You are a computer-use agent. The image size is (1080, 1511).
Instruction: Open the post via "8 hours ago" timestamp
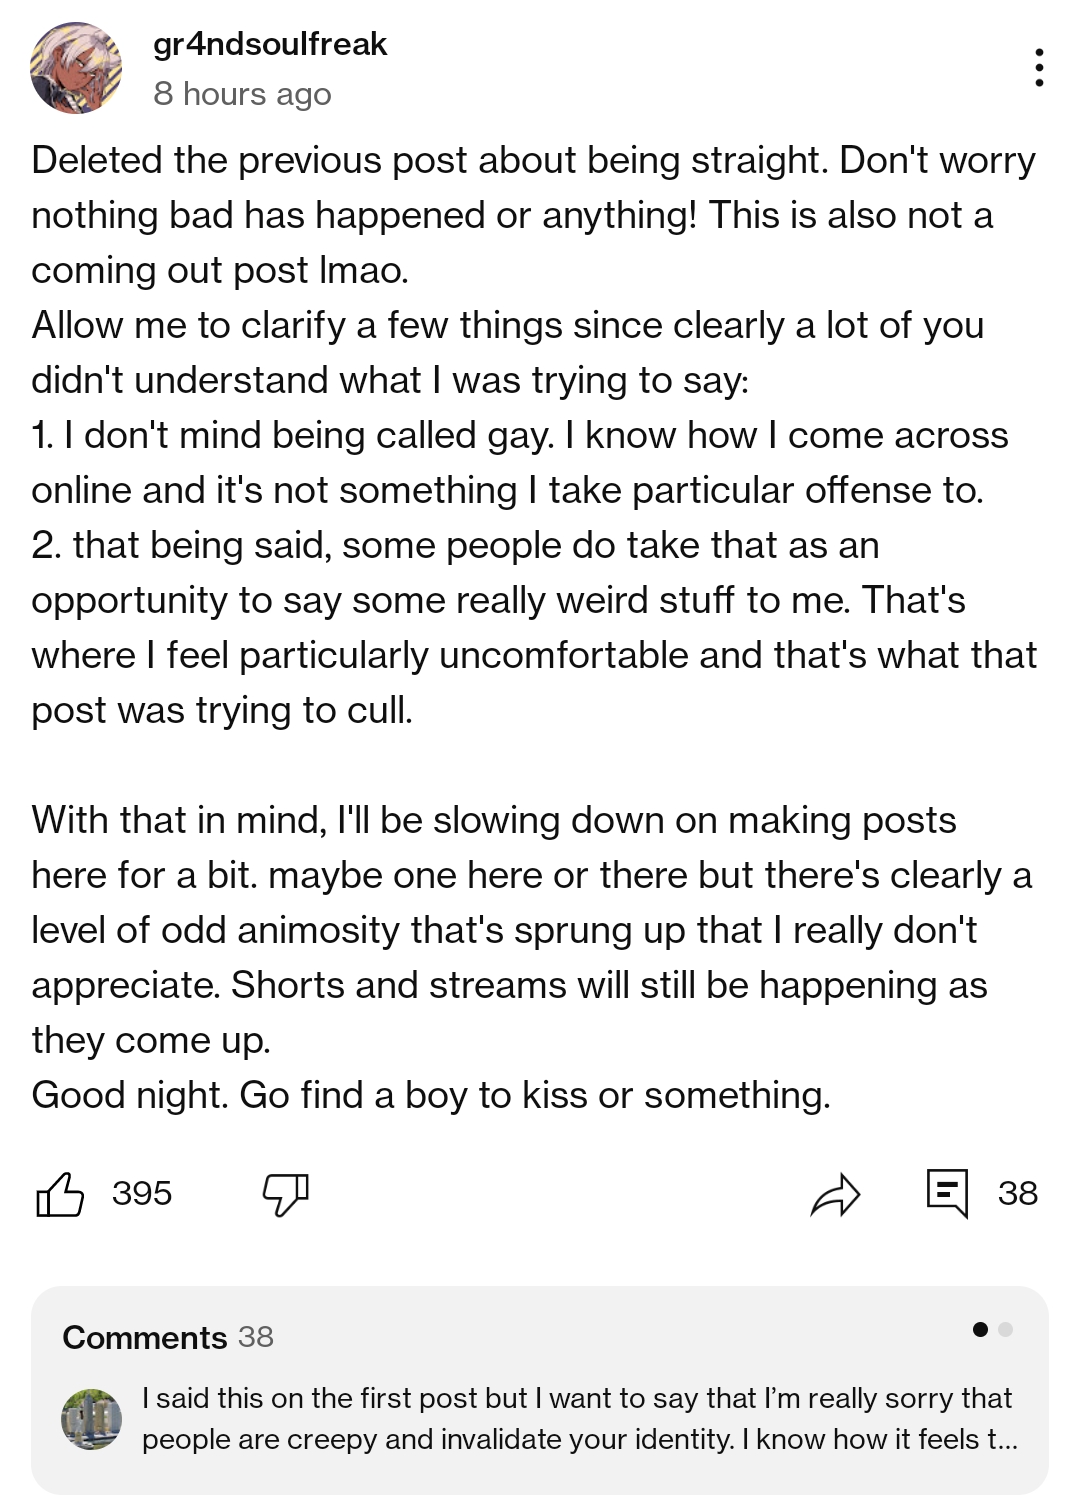tap(242, 94)
